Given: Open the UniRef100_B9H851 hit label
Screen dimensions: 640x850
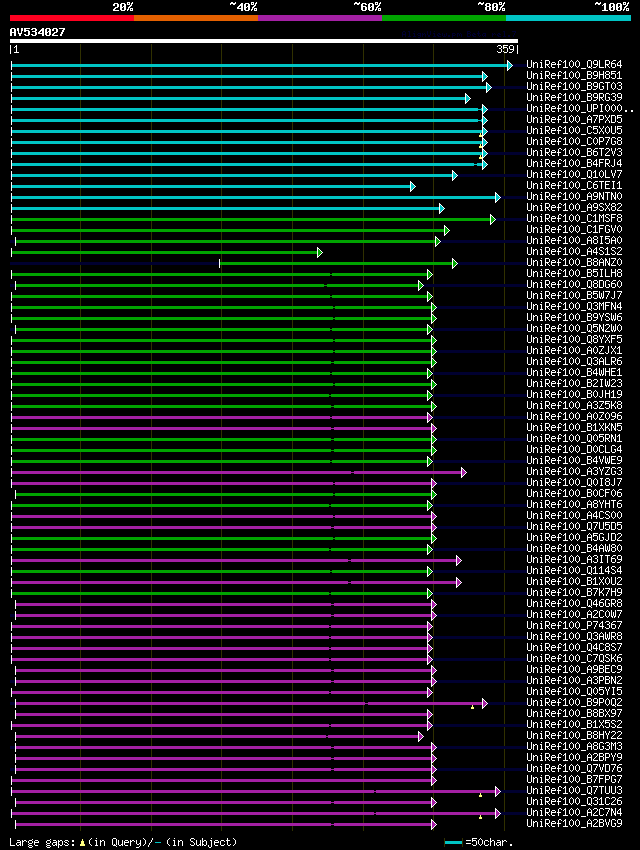Looking at the screenshot, I should coord(574,75).
